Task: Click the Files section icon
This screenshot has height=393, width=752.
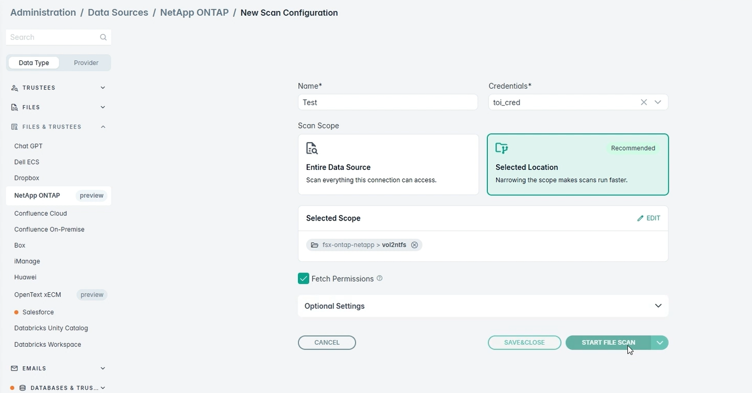Action: click(x=14, y=107)
